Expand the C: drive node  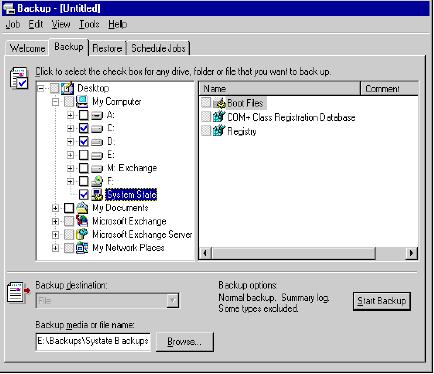tap(70, 128)
